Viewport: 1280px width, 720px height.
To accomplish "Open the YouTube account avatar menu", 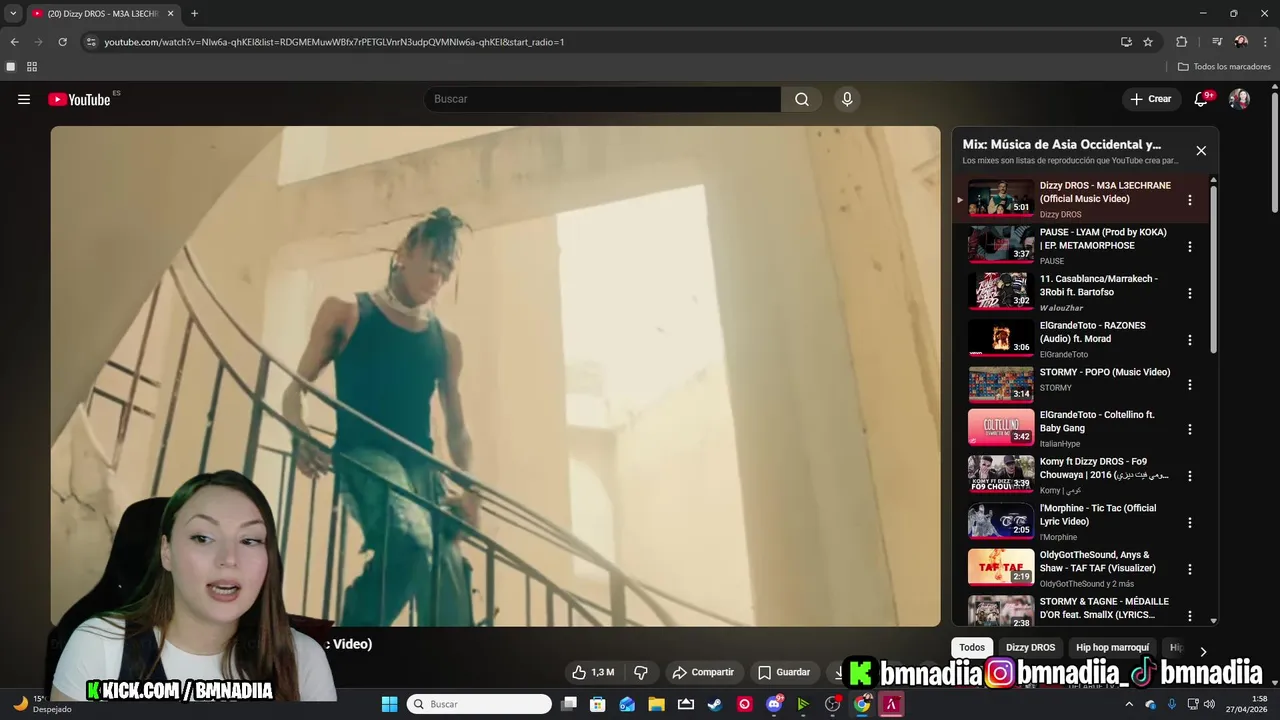I will point(1239,99).
